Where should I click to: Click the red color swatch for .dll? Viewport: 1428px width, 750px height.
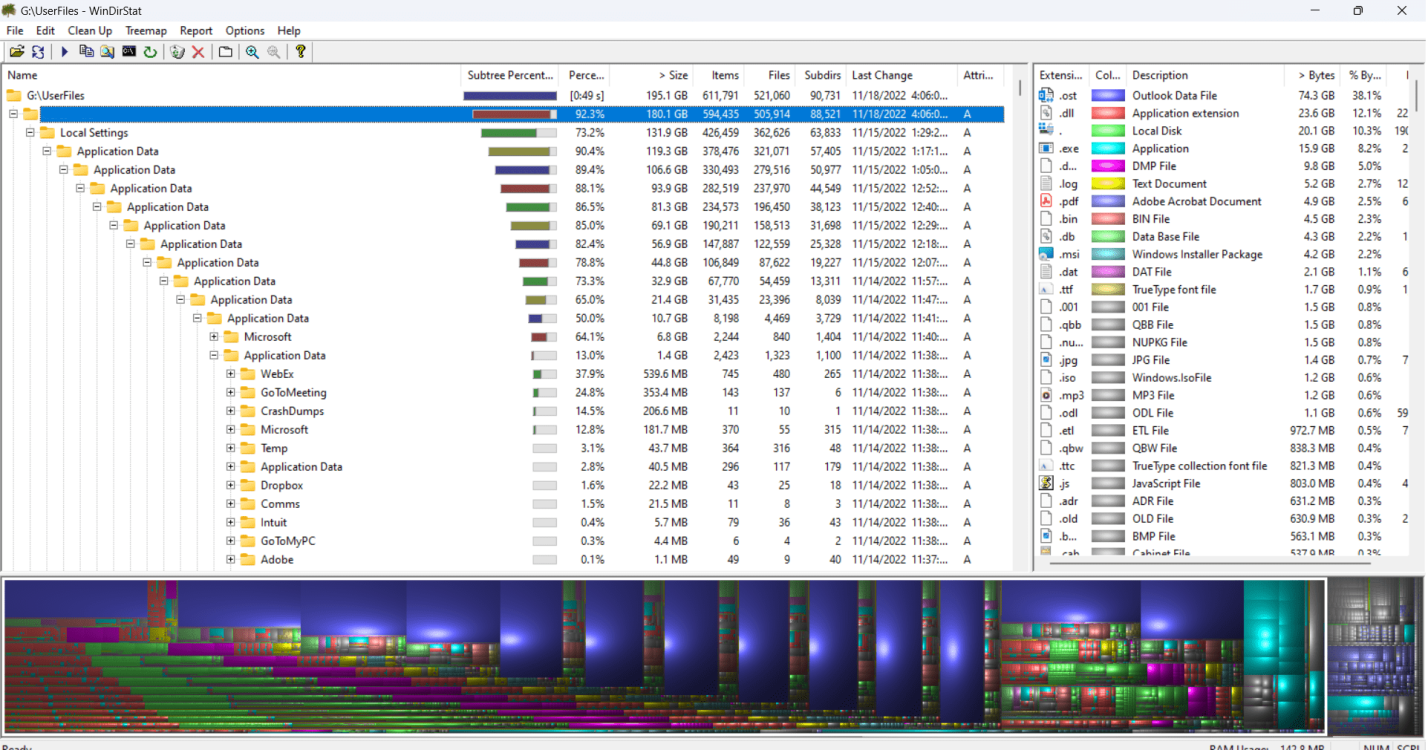click(1107, 113)
